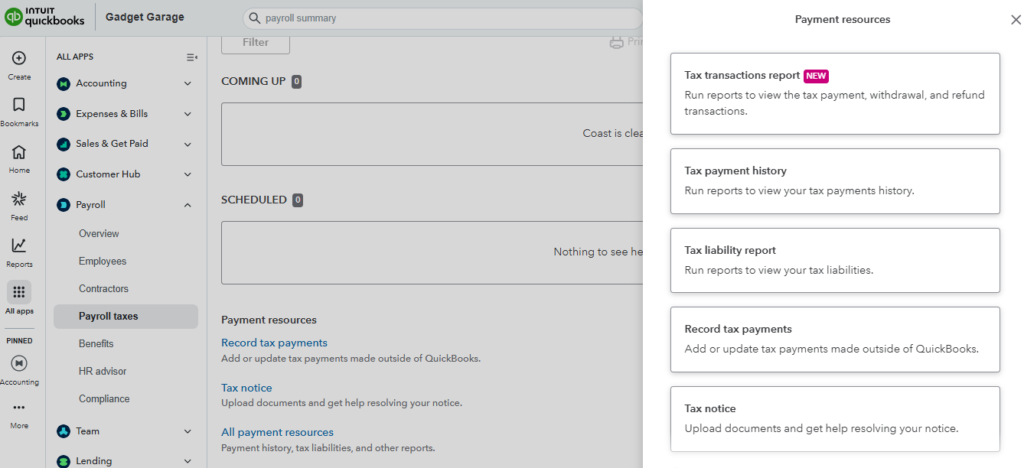Open Bookmarks in left rail
Image resolution: width=1024 pixels, height=468 pixels.
(x=19, y=105)
